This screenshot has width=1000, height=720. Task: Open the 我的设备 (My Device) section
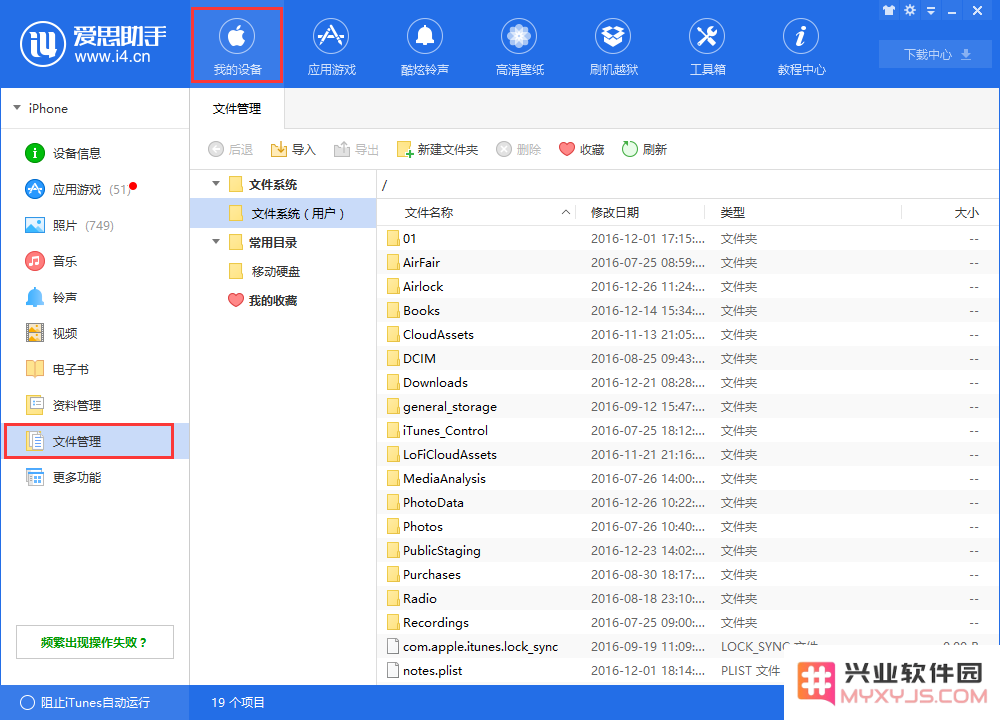[237, 45]
